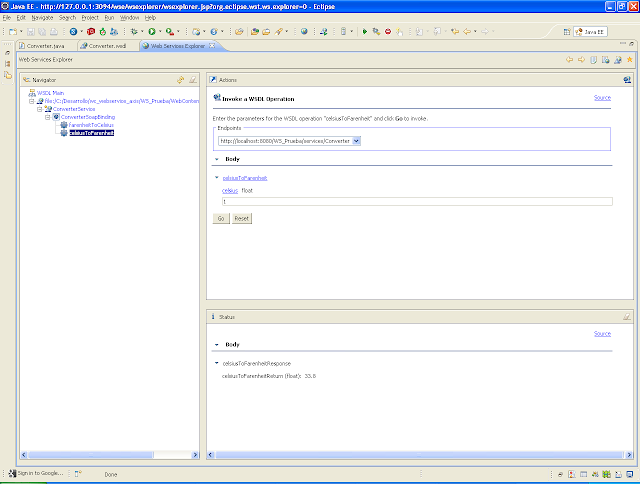The width and height of the screenshot is (640, 484).
Task: Click the celsius parameter link
Action: tap(230, 191)
